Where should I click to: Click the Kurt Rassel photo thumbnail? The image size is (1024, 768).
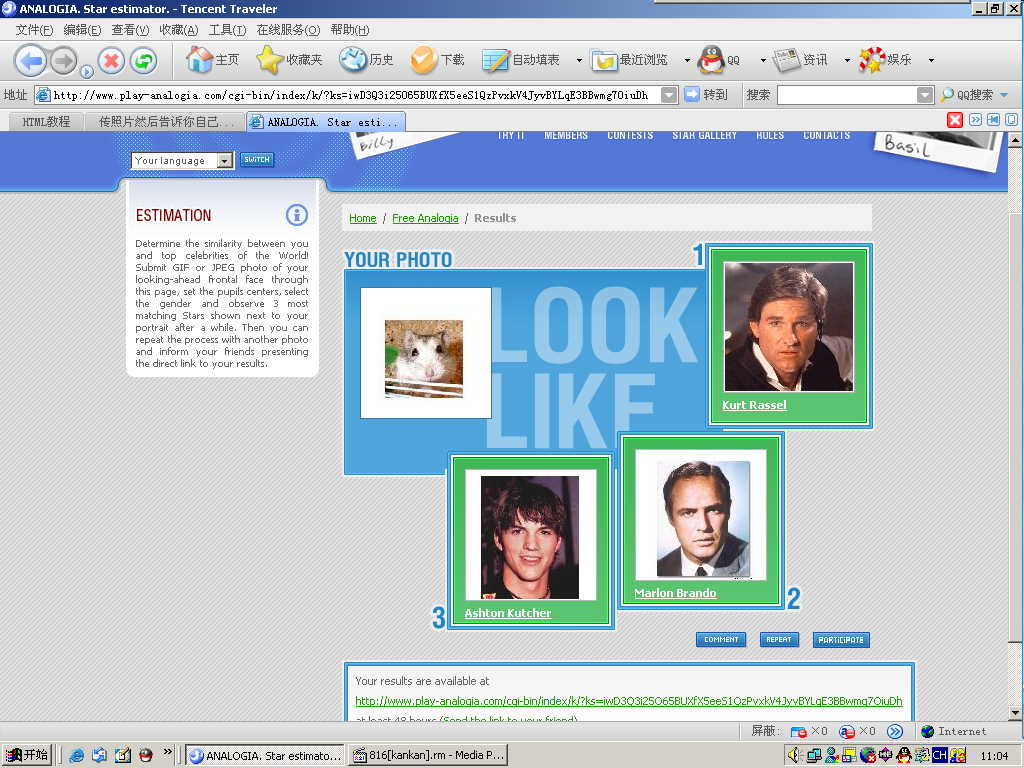(788, 327)
